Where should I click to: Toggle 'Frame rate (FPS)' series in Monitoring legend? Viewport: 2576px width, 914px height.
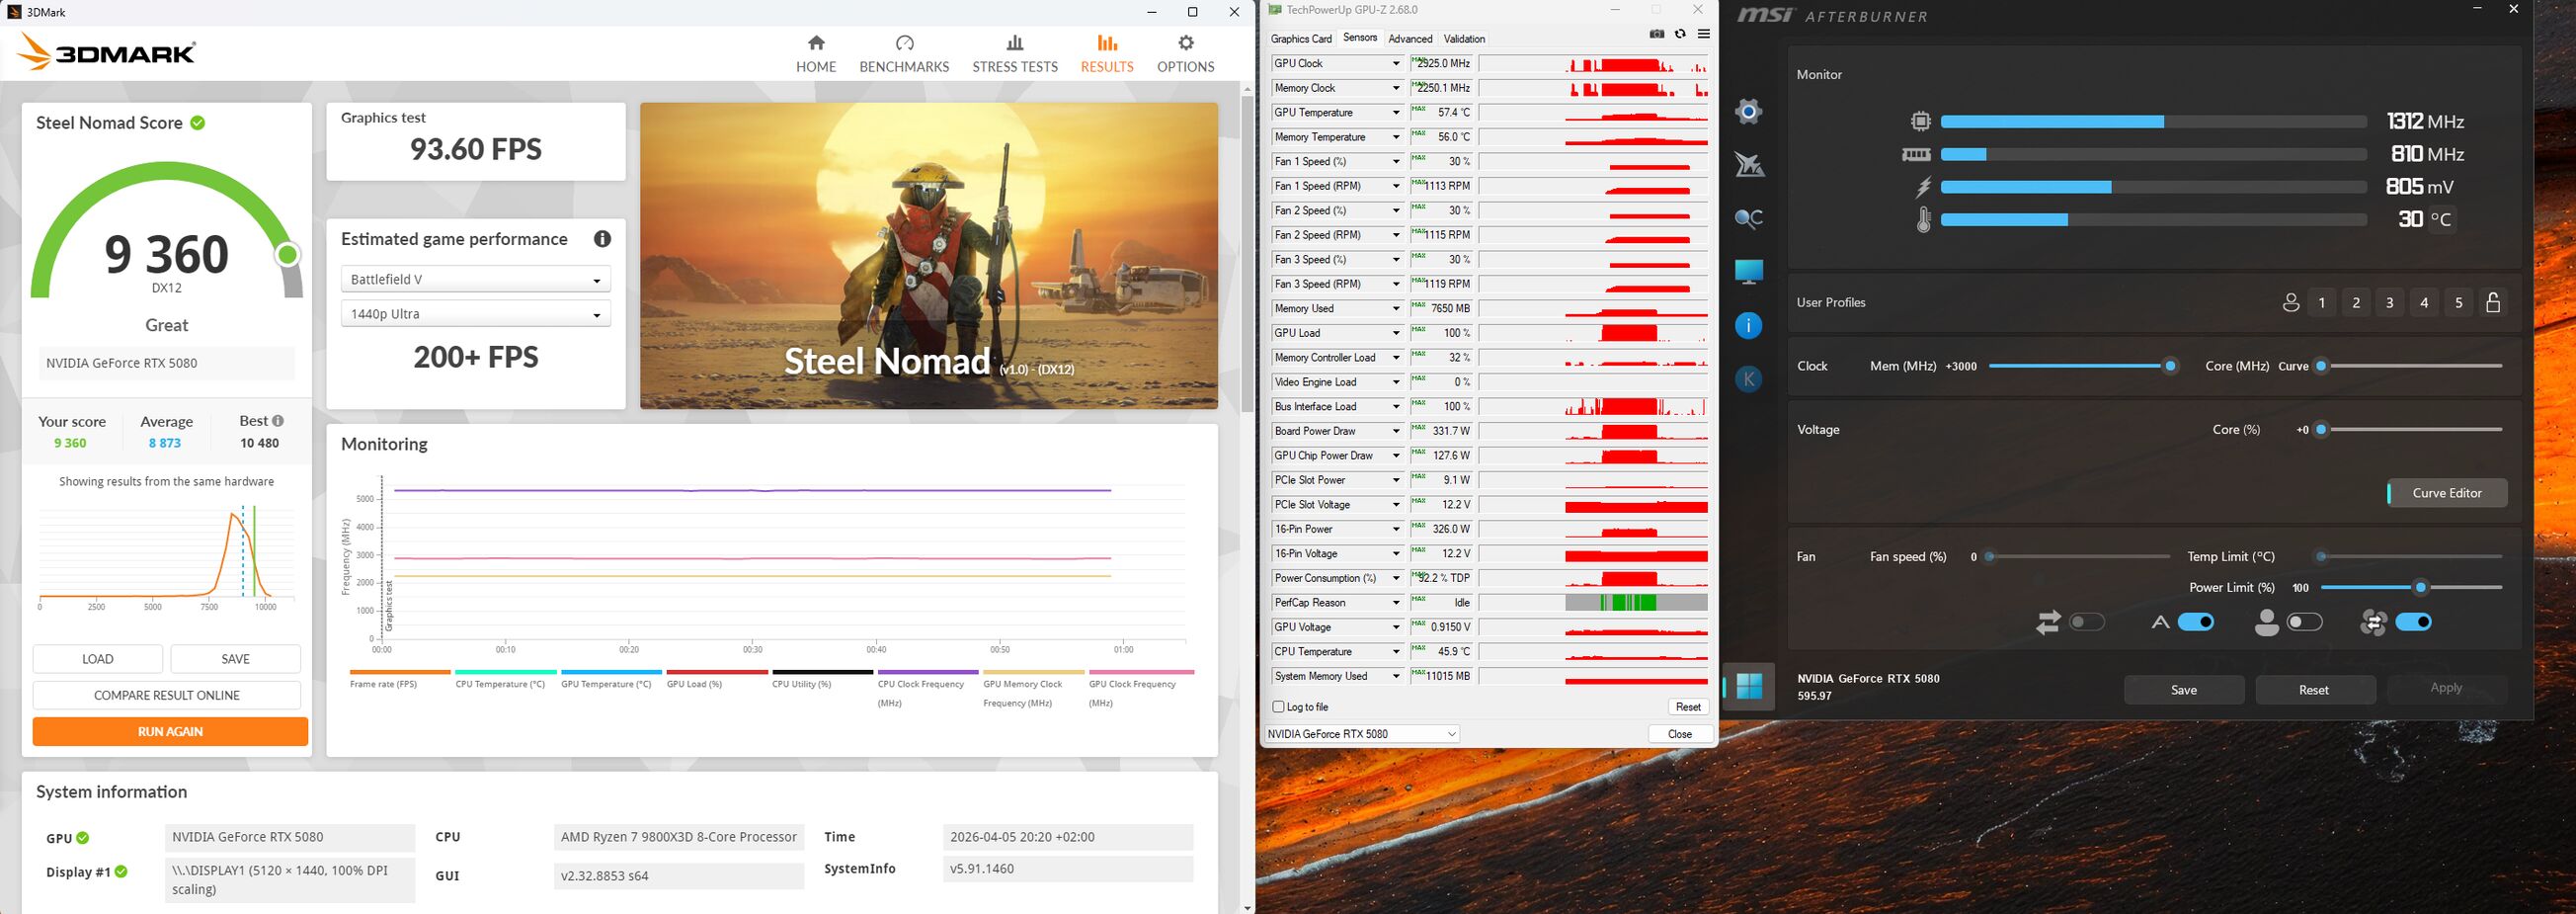tap(400, 679)
